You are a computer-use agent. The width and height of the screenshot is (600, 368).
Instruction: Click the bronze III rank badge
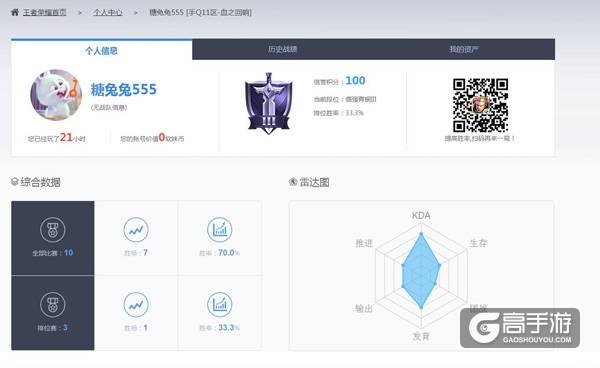point(268,103)
